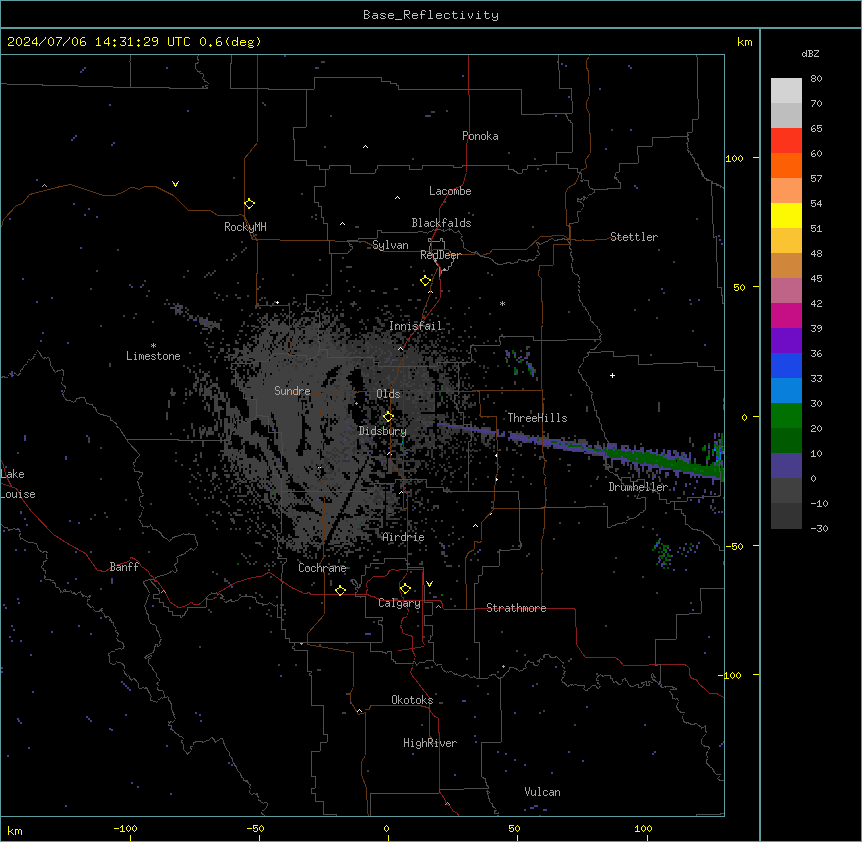Viewport: 862px width, 842px height.
Task: Pick the slate purple 0-10 dBZ legend swatch
Action: (x=786, y=466)
